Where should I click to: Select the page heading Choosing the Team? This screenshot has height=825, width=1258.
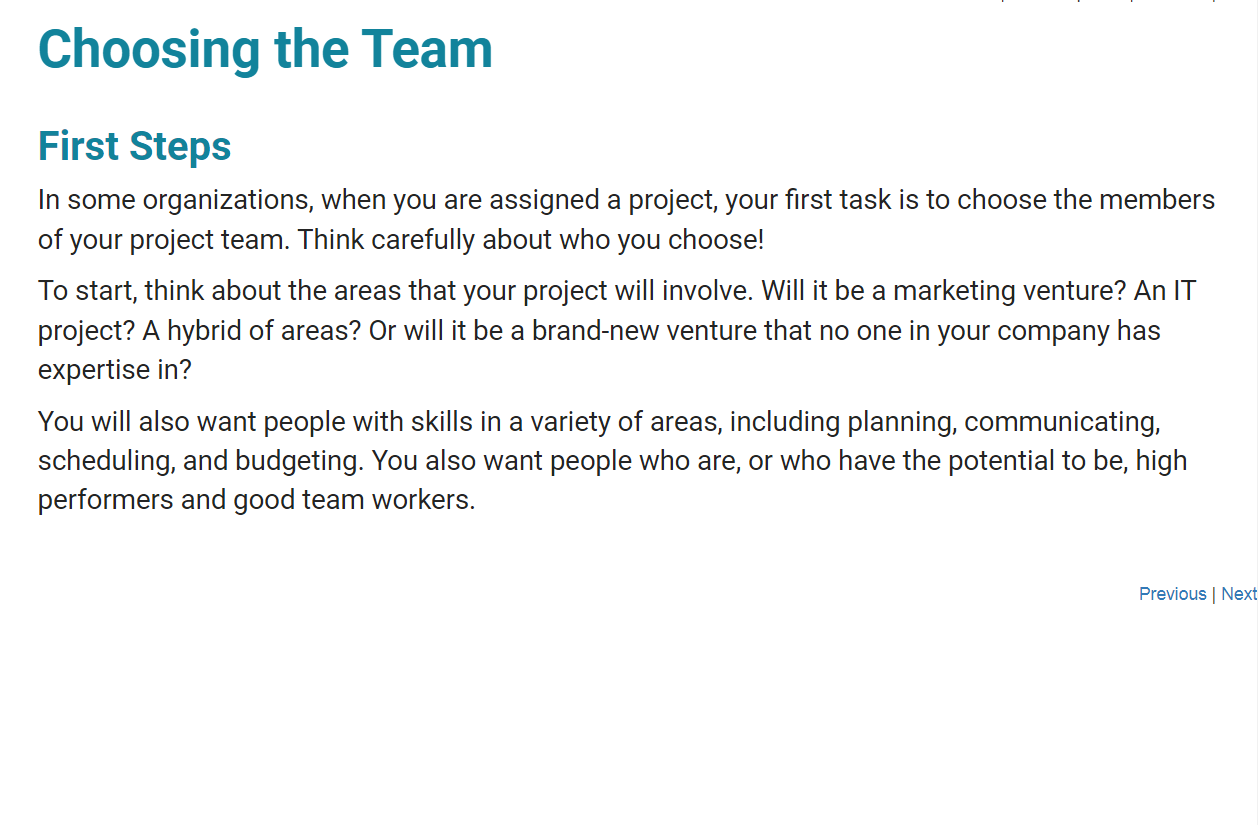click(x=265, y=48)
